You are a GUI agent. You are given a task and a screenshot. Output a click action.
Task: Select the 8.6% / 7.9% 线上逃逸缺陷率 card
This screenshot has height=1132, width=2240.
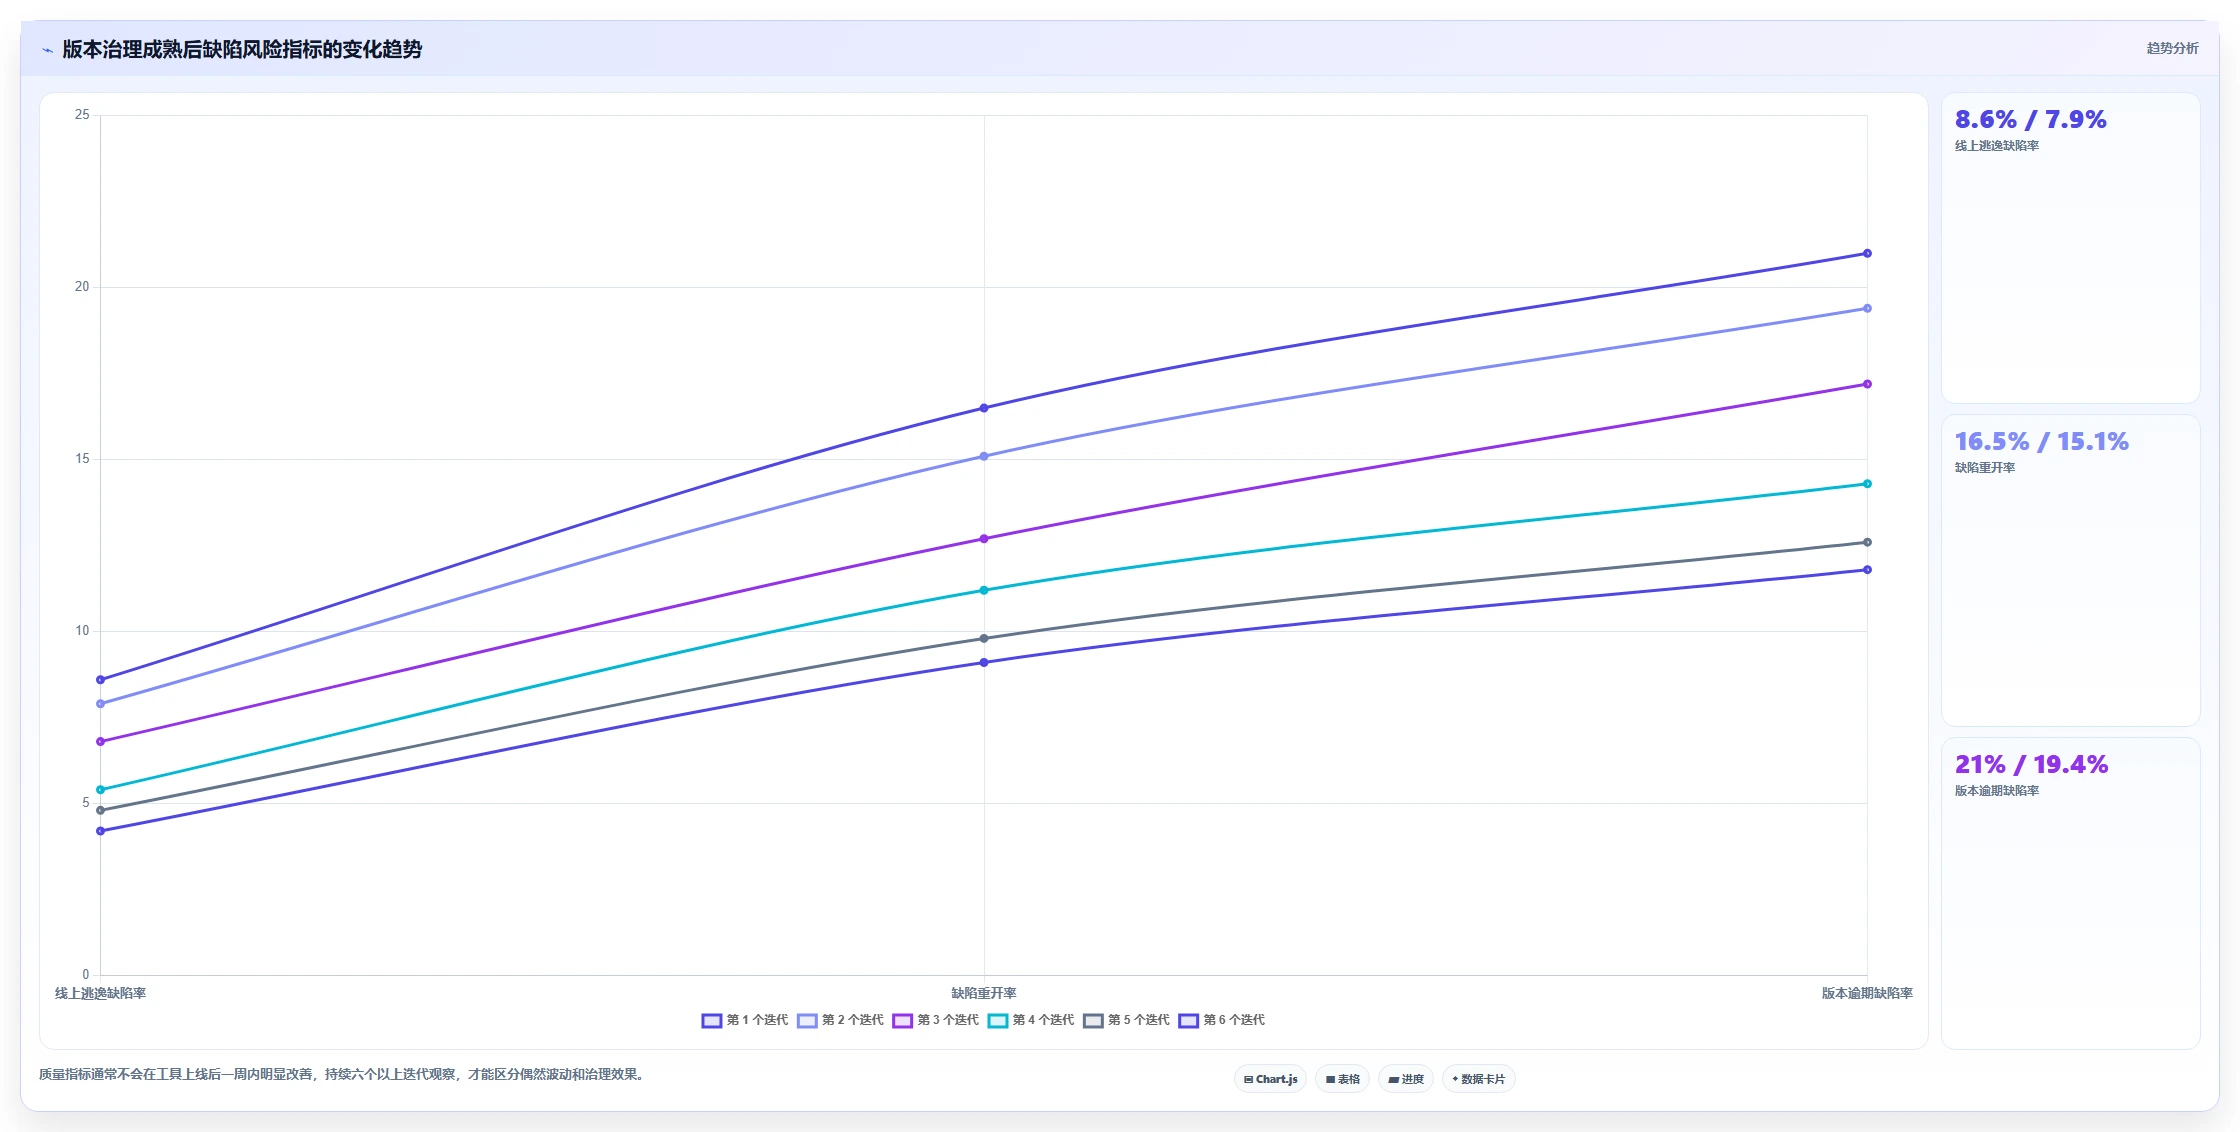pyautogui.click(x=2070, y=248)
